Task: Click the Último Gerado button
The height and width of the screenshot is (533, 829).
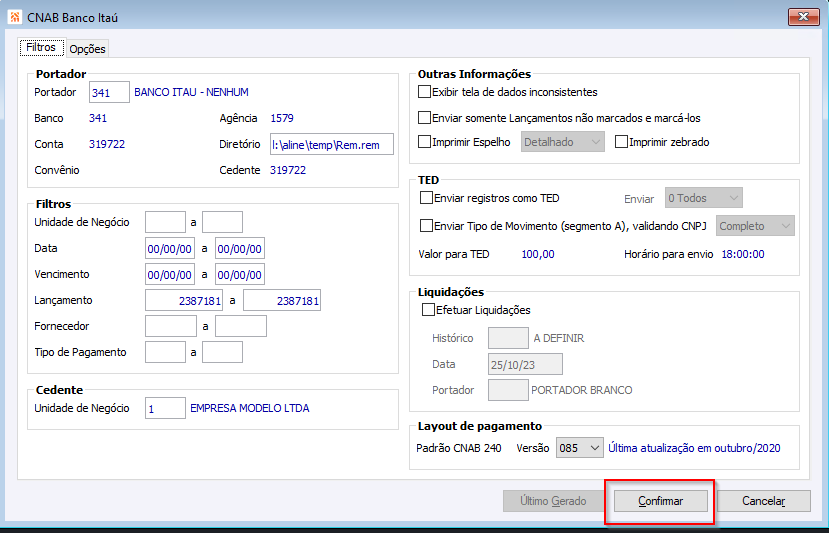Action: [553, 501]
